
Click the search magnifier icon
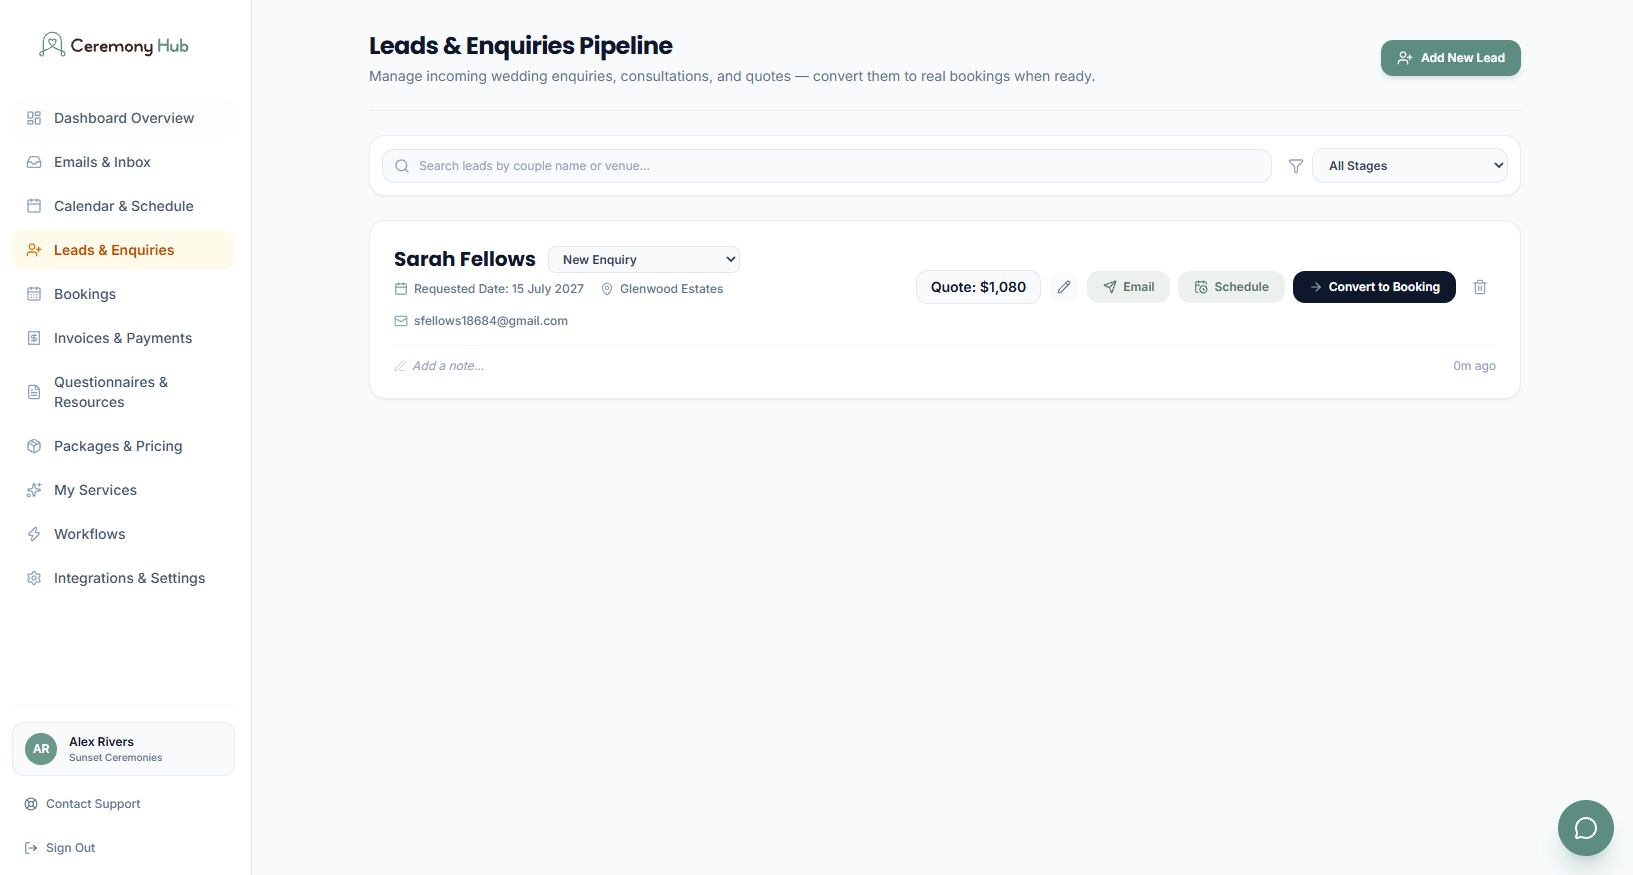point(402,166)
